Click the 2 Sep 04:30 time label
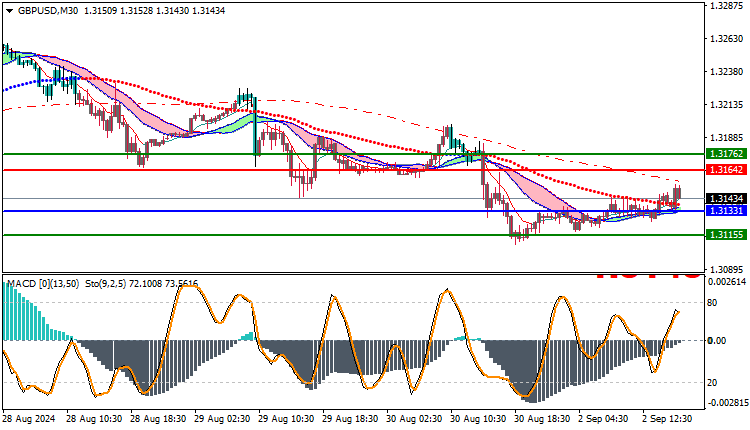 click(603, 419)
